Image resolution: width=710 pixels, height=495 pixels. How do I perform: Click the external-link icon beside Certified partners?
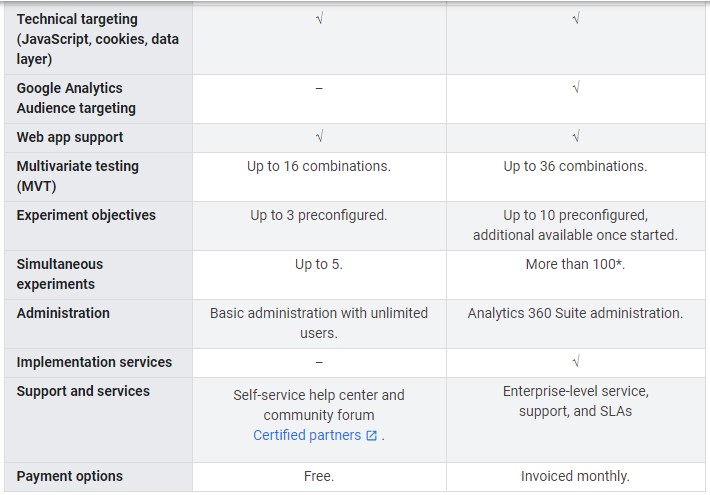click(371, 435)
